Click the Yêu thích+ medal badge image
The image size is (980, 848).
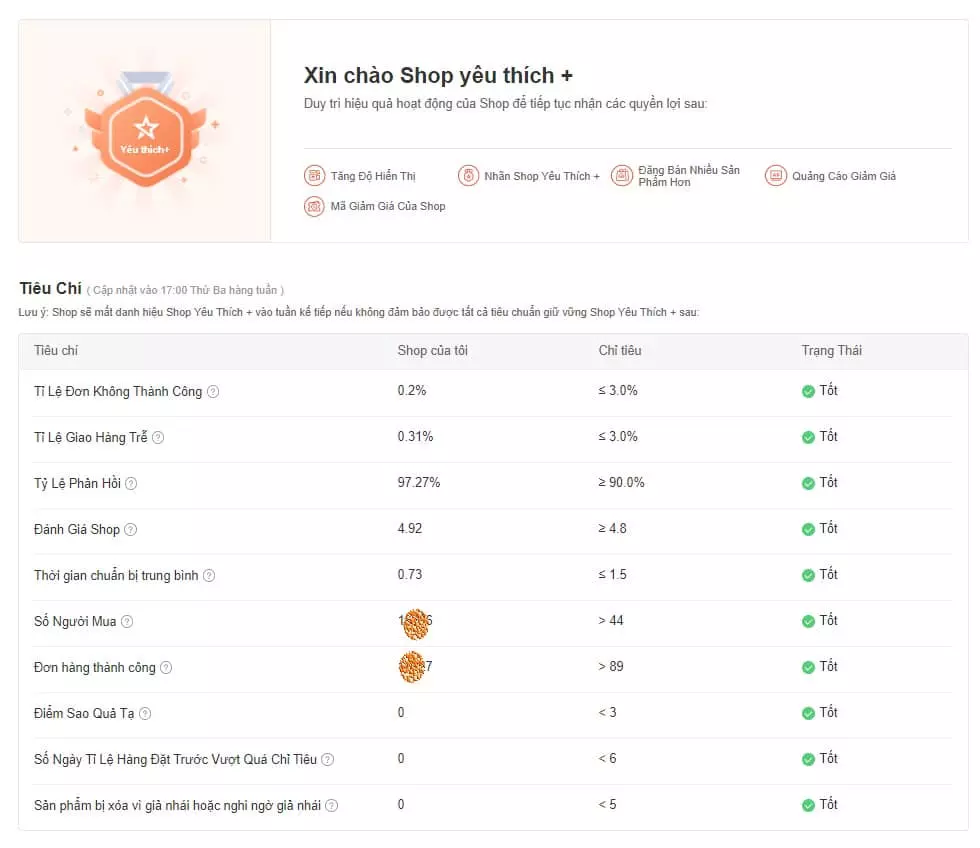pos(146,131)
